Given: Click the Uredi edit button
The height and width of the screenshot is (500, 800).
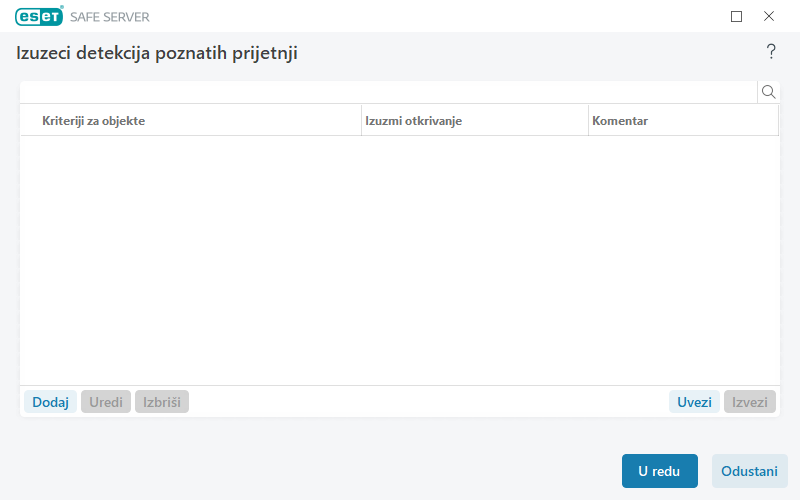Looking at the screenshot, I should tap(106, 402).
